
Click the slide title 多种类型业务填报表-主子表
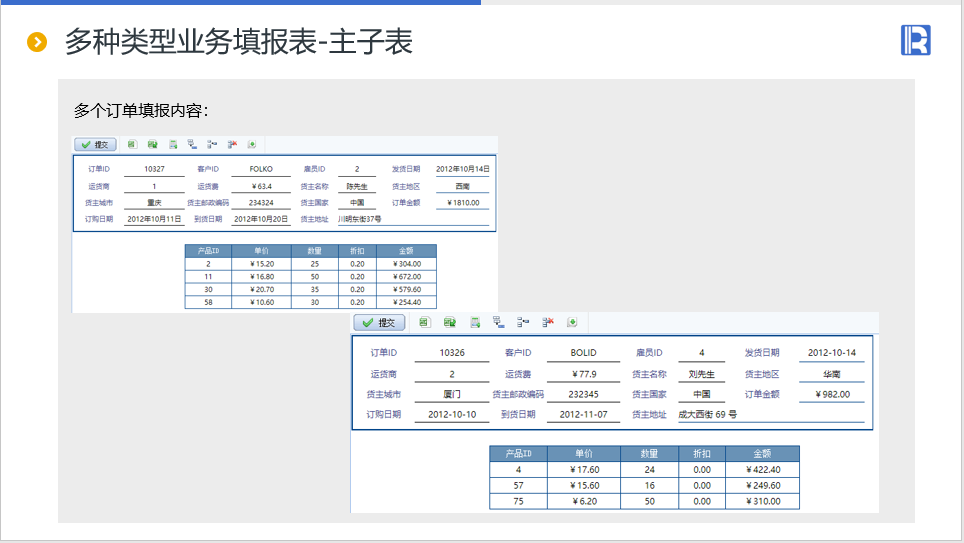239,42
